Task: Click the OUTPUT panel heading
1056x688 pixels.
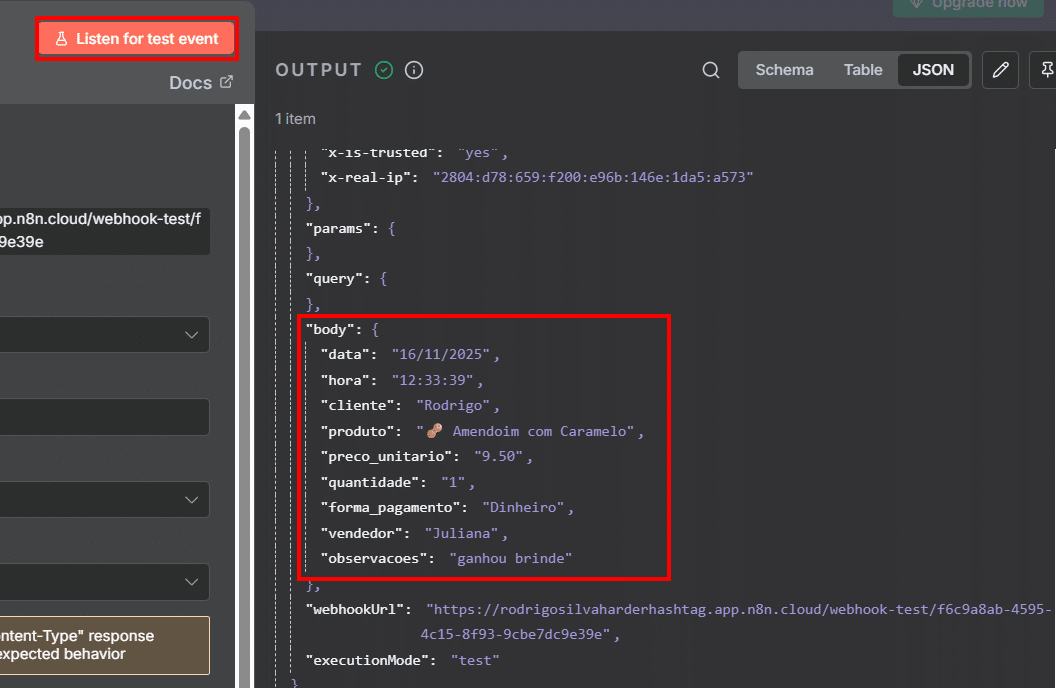Action: pos(319,70)
